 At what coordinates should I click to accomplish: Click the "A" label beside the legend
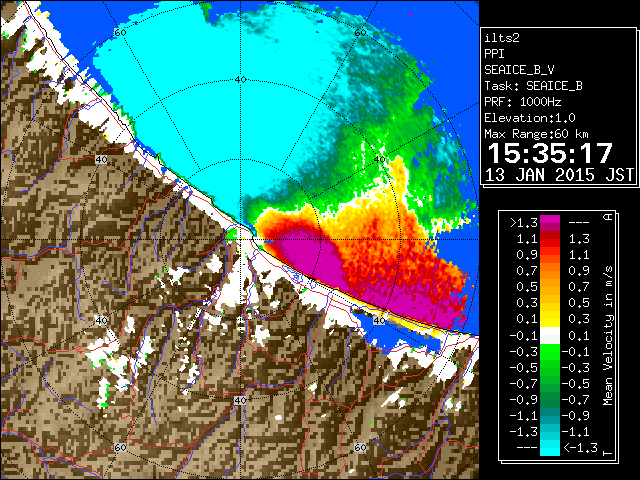pyautogui.click(x=608, y=216)
